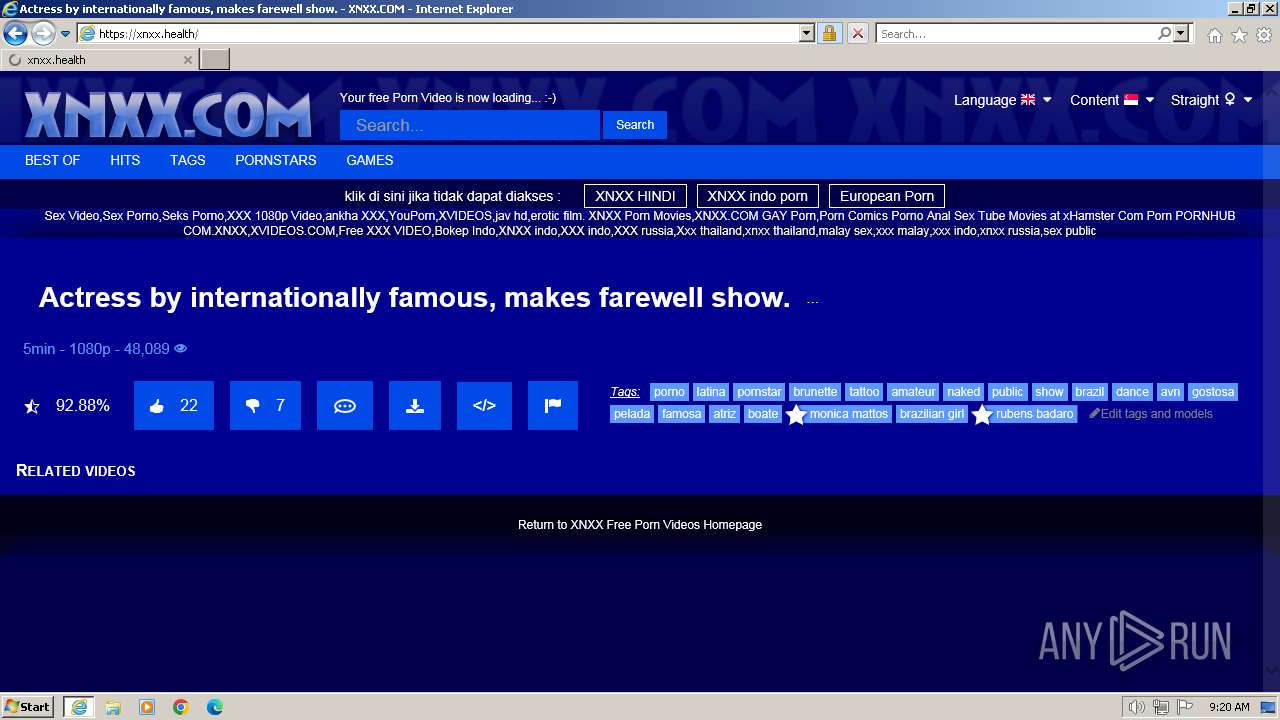Click the thumbs down button showing 7

point(265,406)
